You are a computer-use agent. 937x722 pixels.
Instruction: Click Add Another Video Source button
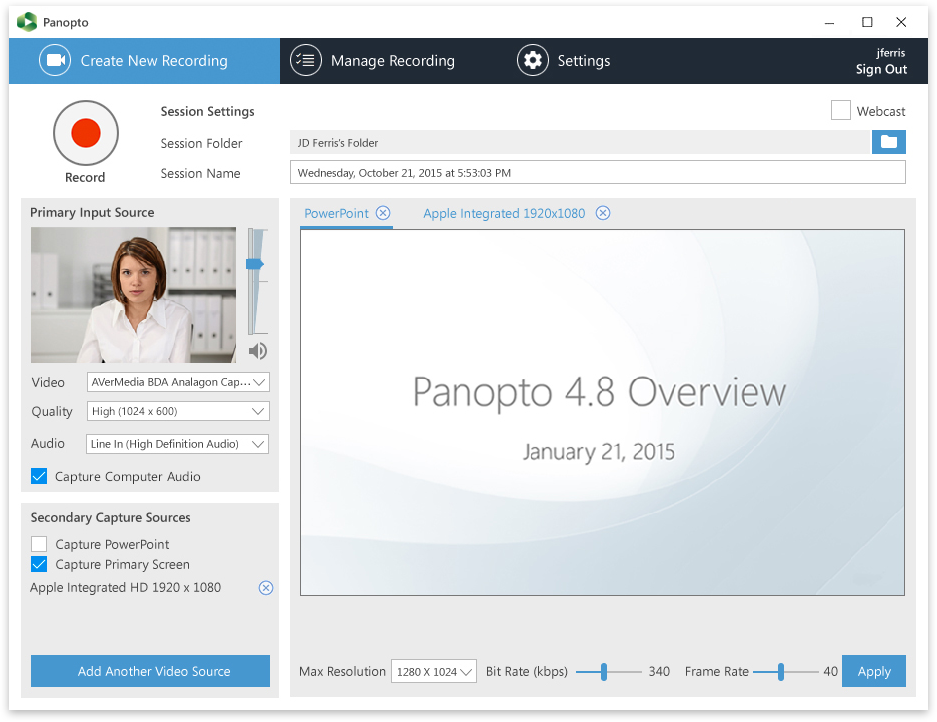click(150, 671)
